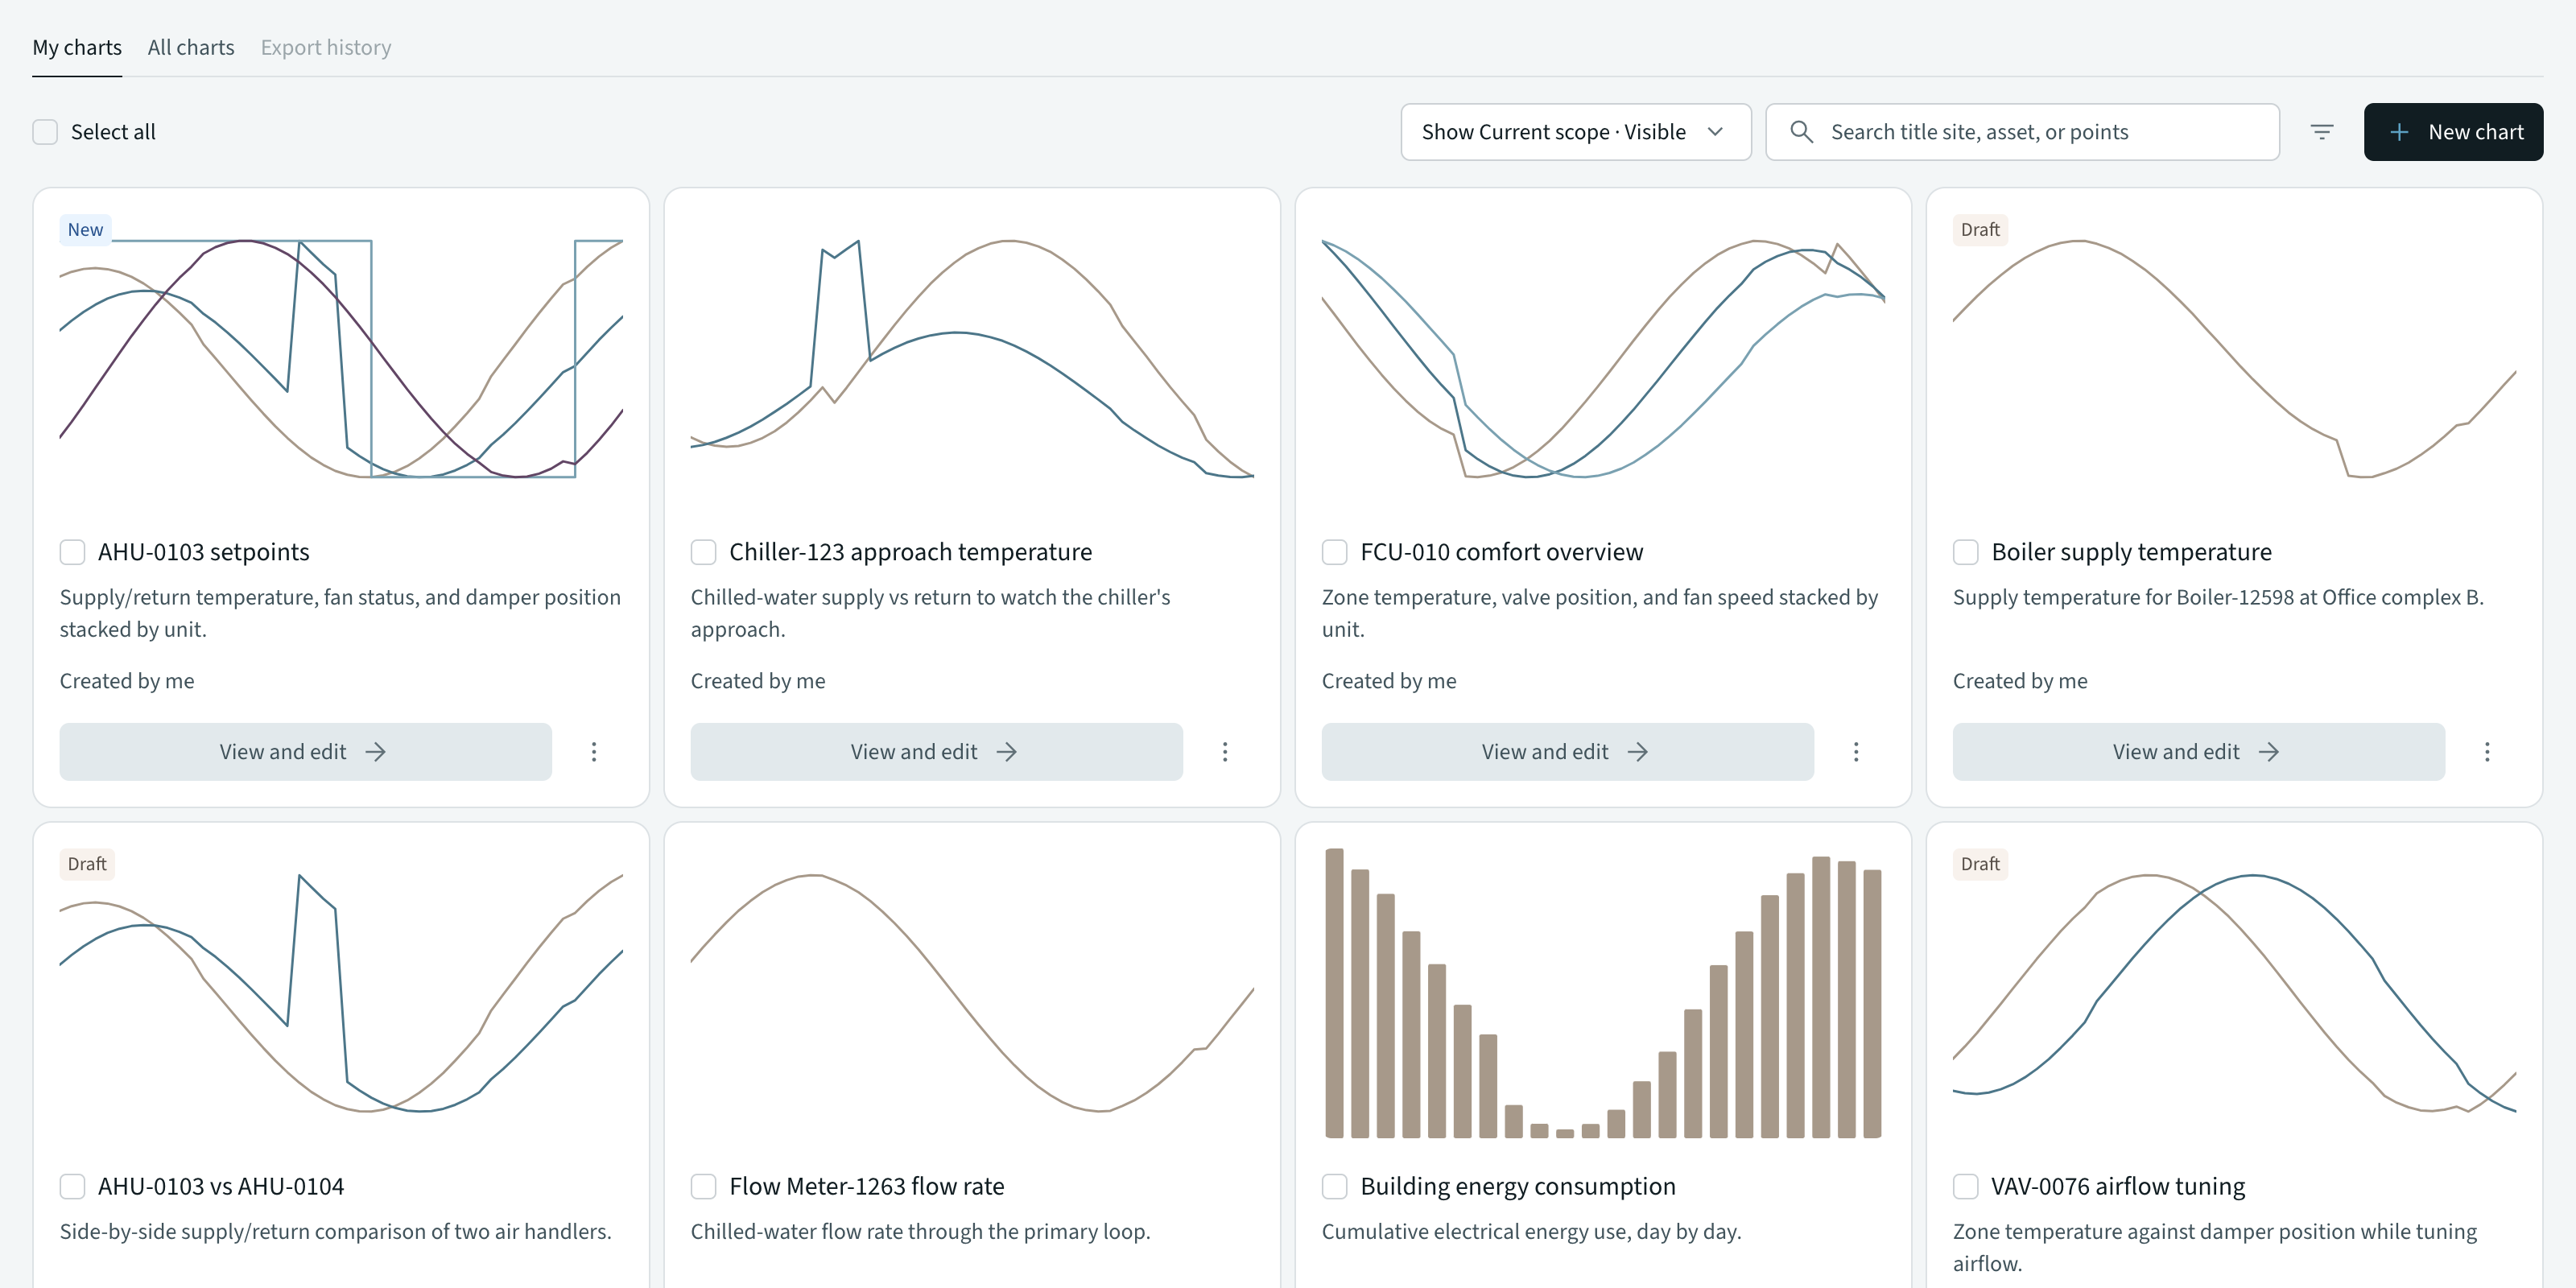Image resolution: width=2576 pixels, height=1288 pixels.
Task: Click the New chart button
Action: 2453,132
